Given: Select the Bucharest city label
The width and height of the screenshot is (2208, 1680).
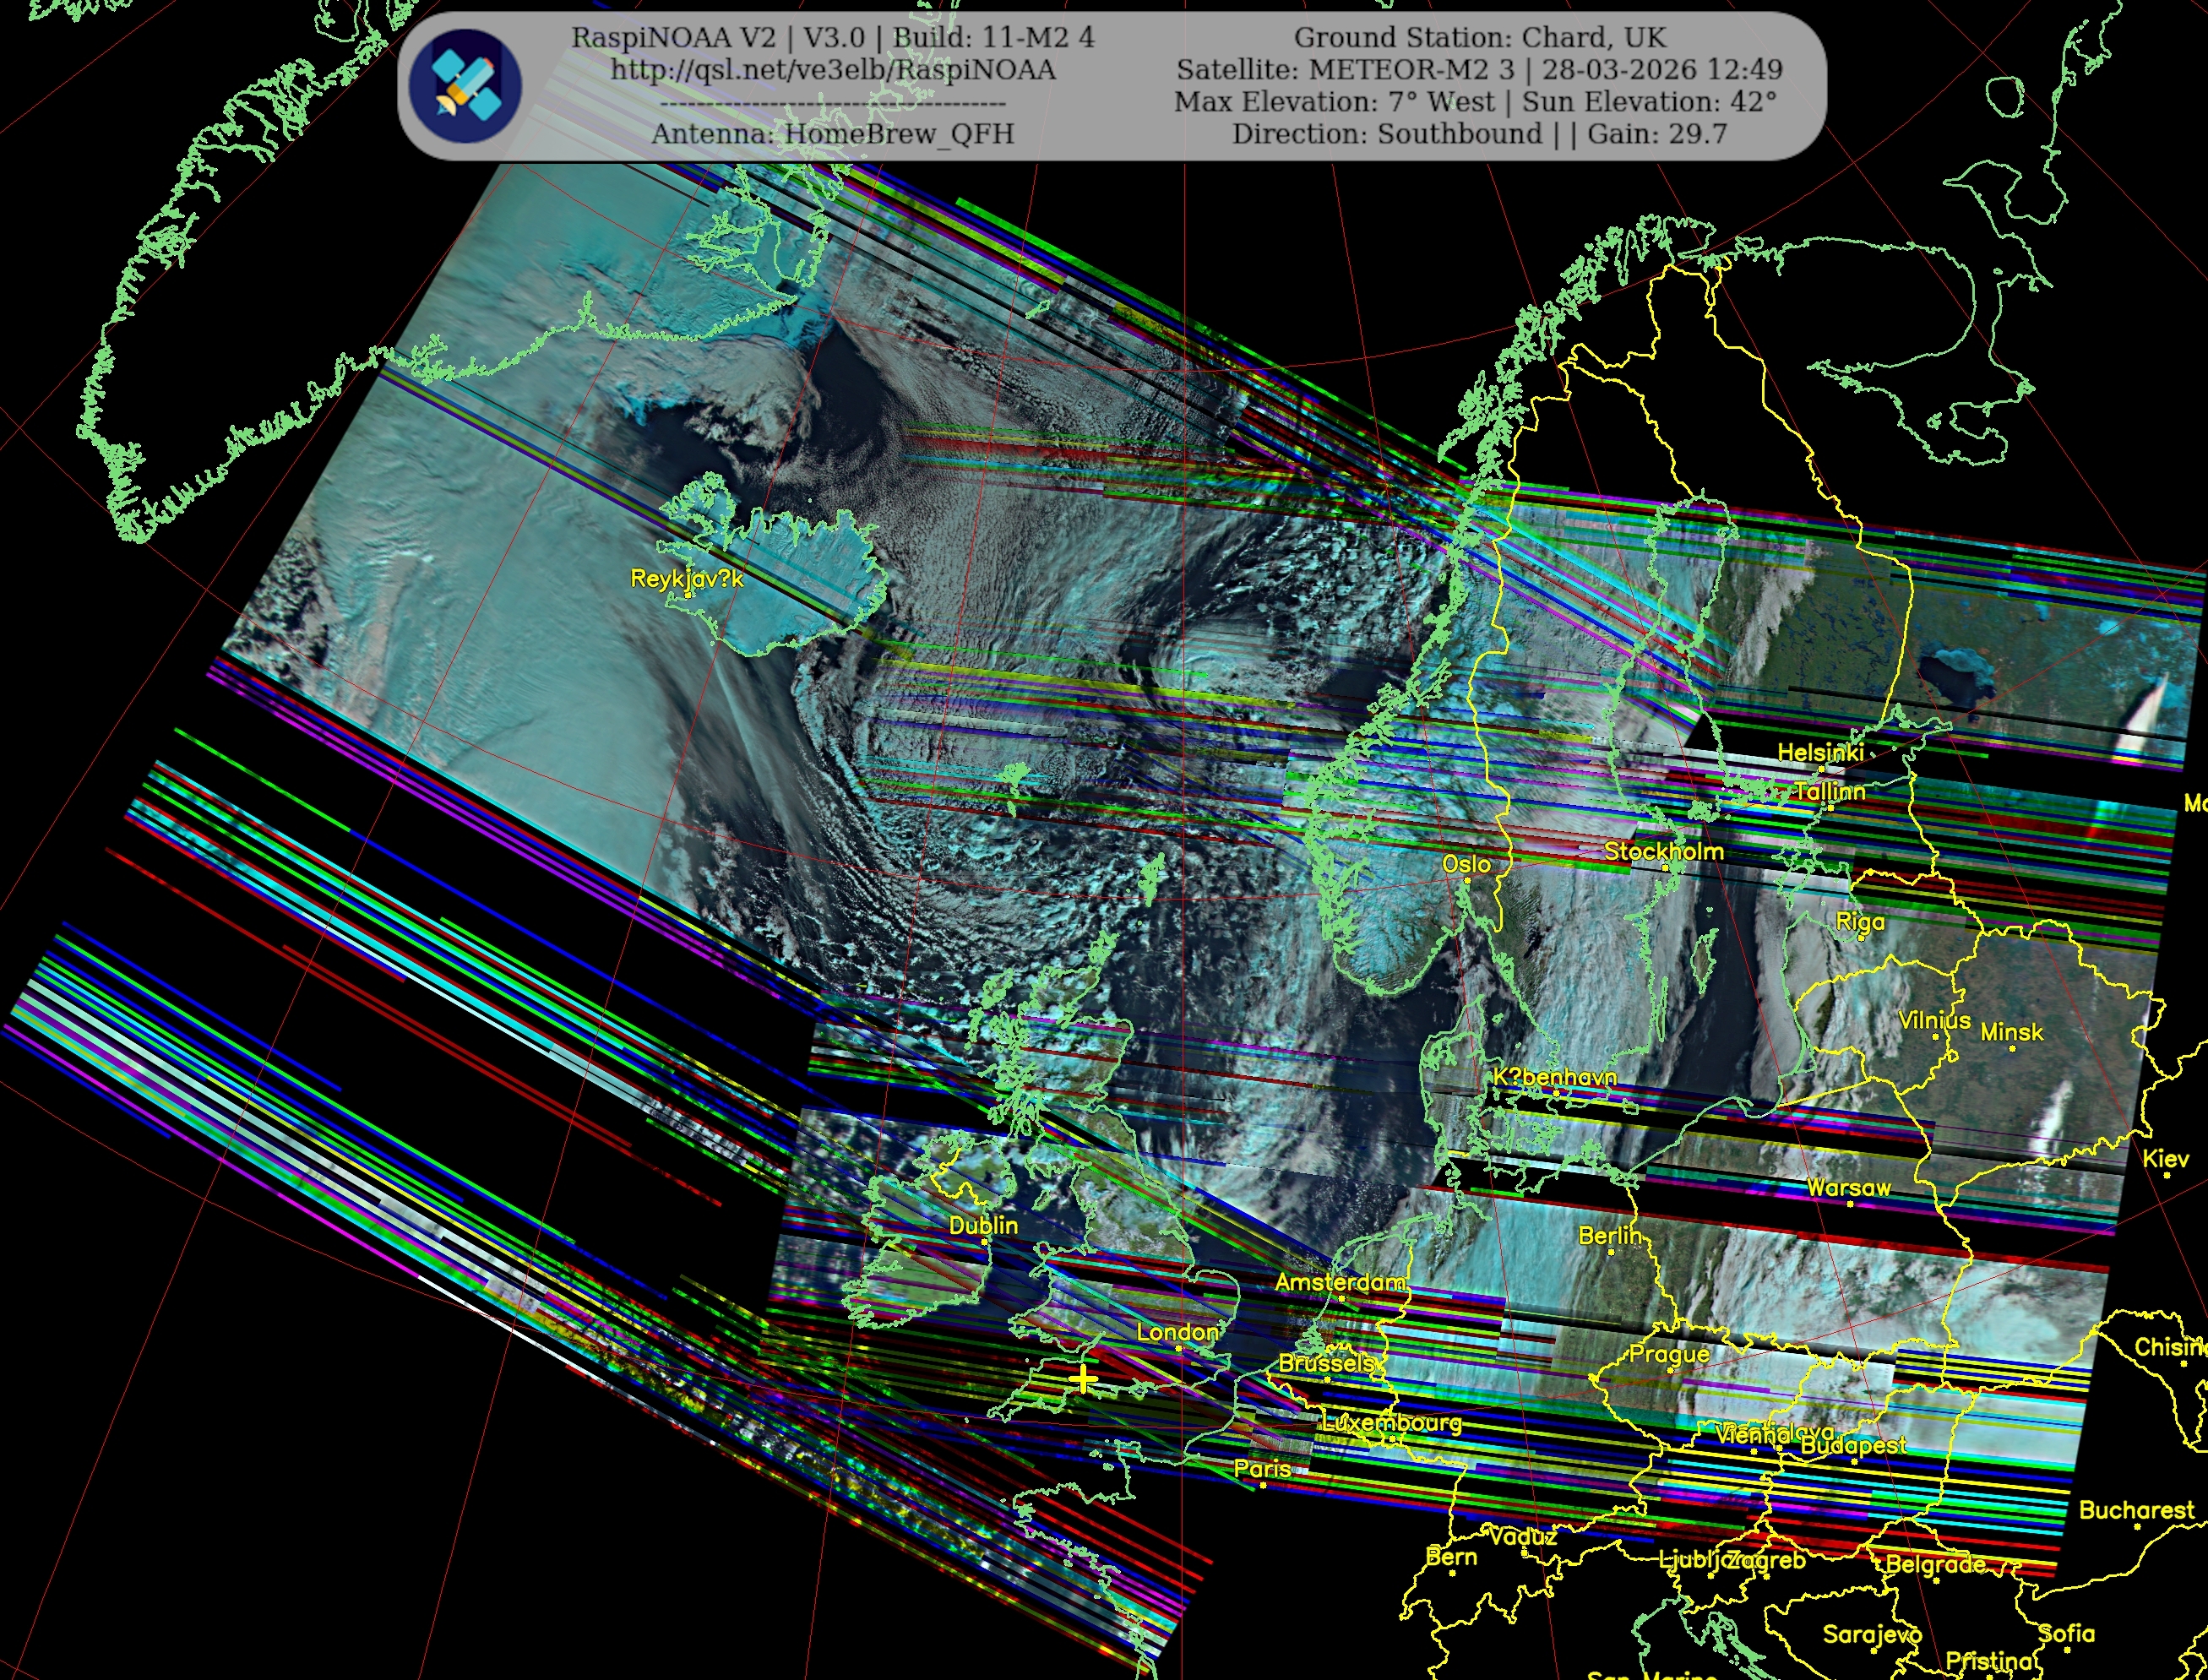Looking at the screenshot, I should (x=2136, y=1510).
